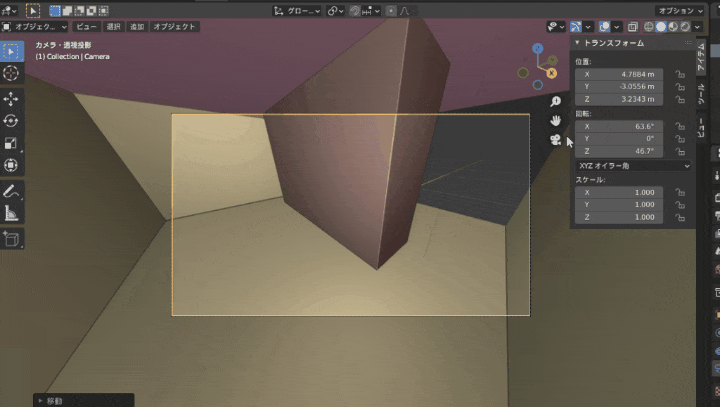Click the position Y value field

(619, 87)
